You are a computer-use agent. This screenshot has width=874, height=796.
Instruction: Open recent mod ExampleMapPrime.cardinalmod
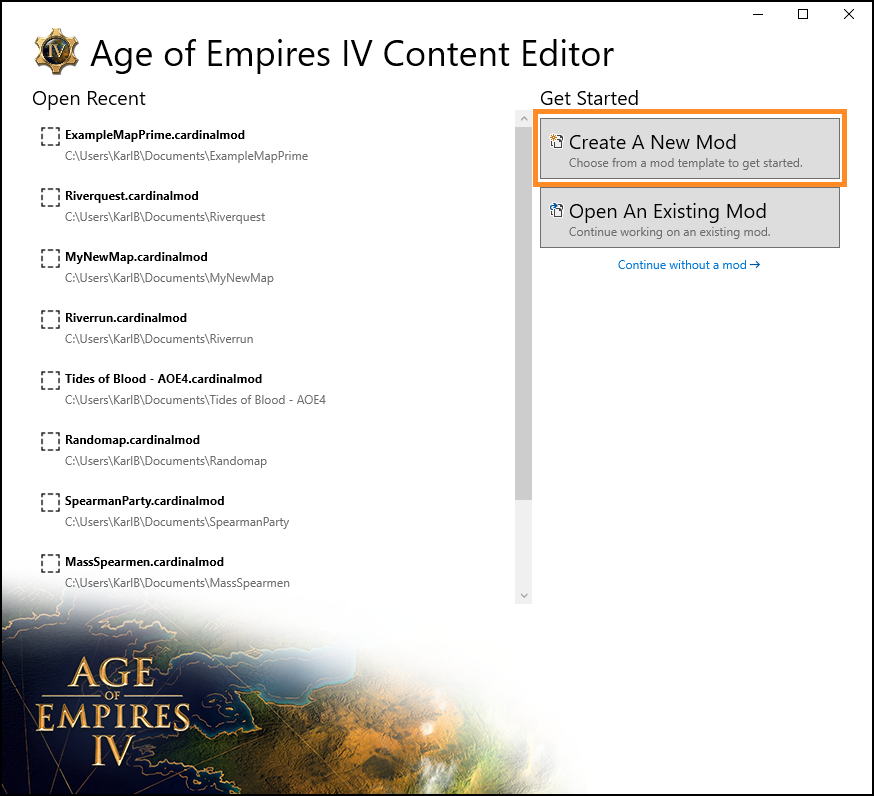[155, 135]
